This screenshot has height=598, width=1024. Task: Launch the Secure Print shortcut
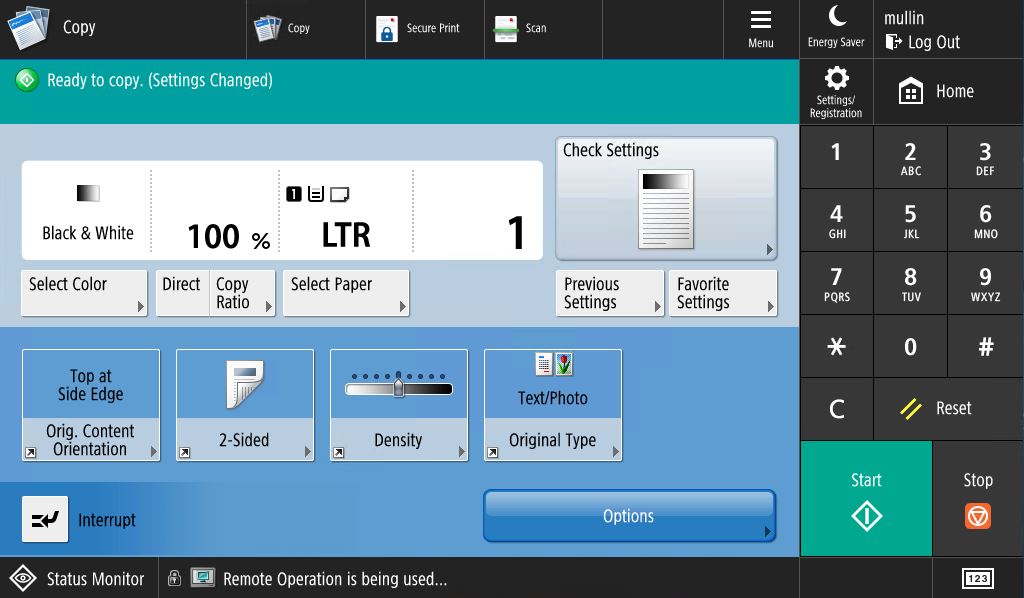pyautogui.click(x=424, y=29)
